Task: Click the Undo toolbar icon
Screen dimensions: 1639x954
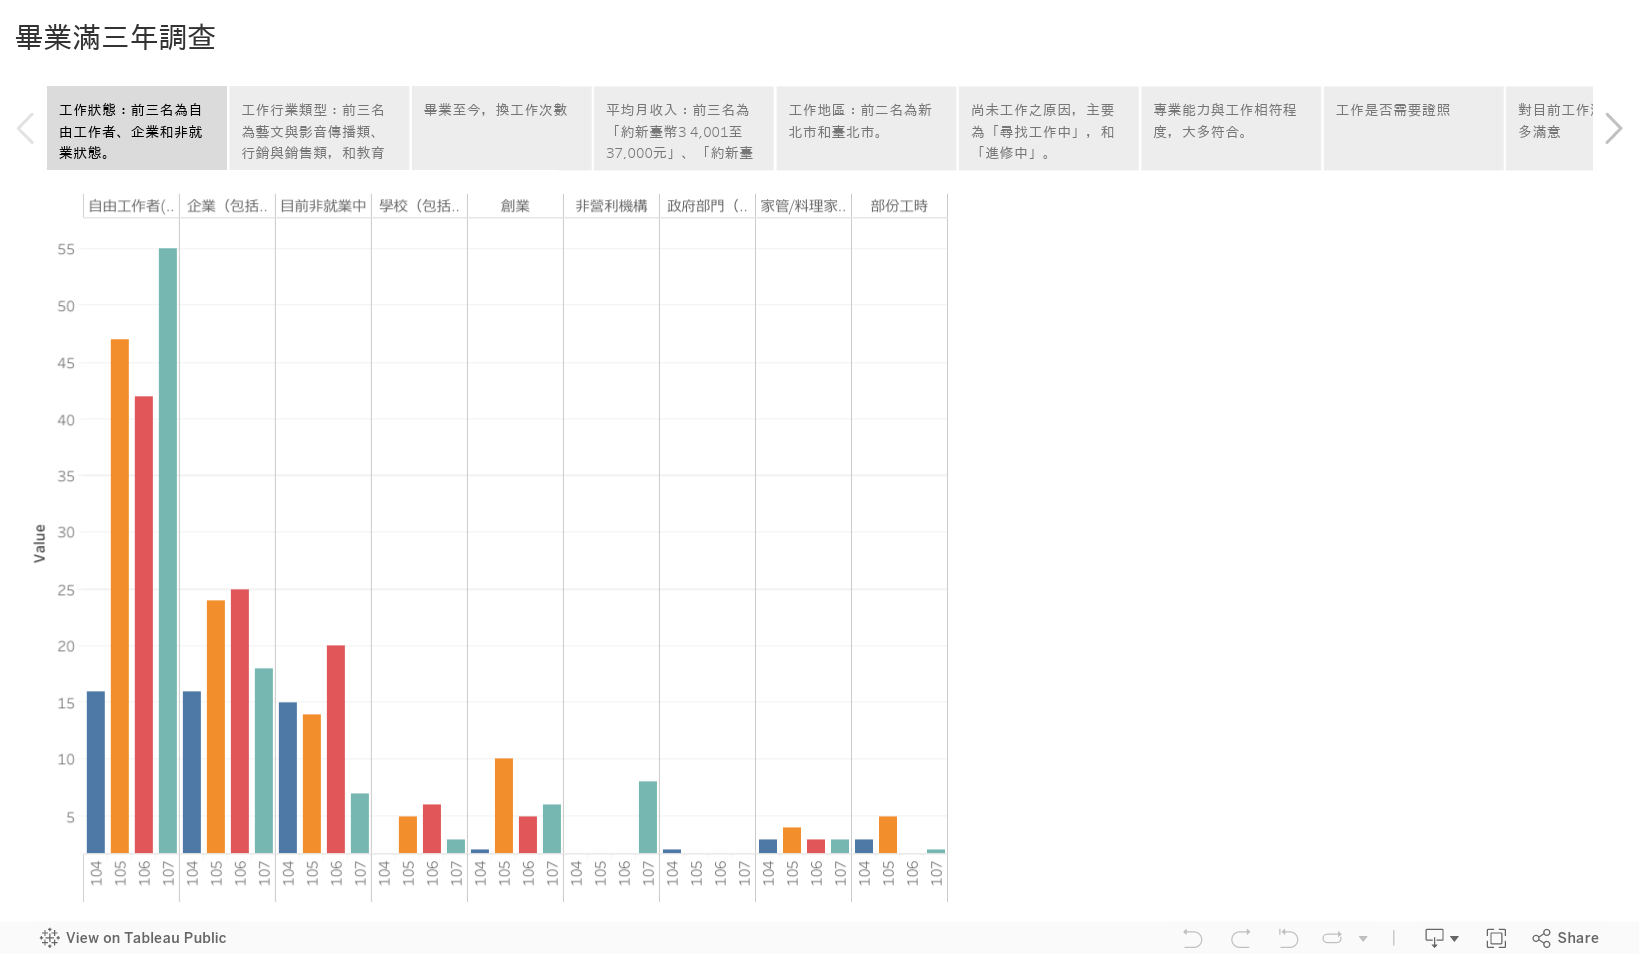Action: pos(1192,937)
